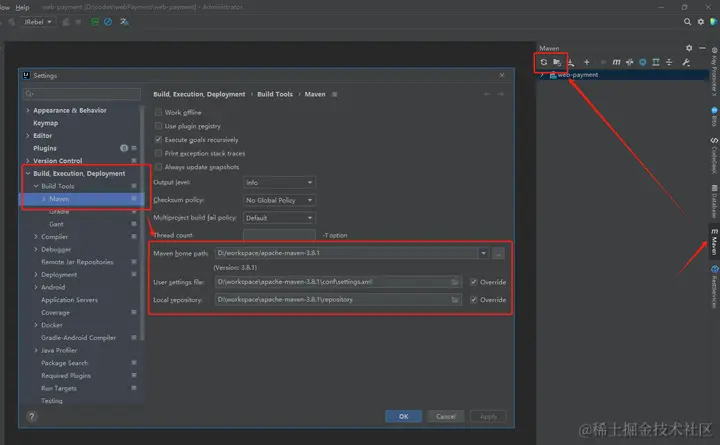Open the Help menu
Screen dimensions: 720x445
(22, 7)
